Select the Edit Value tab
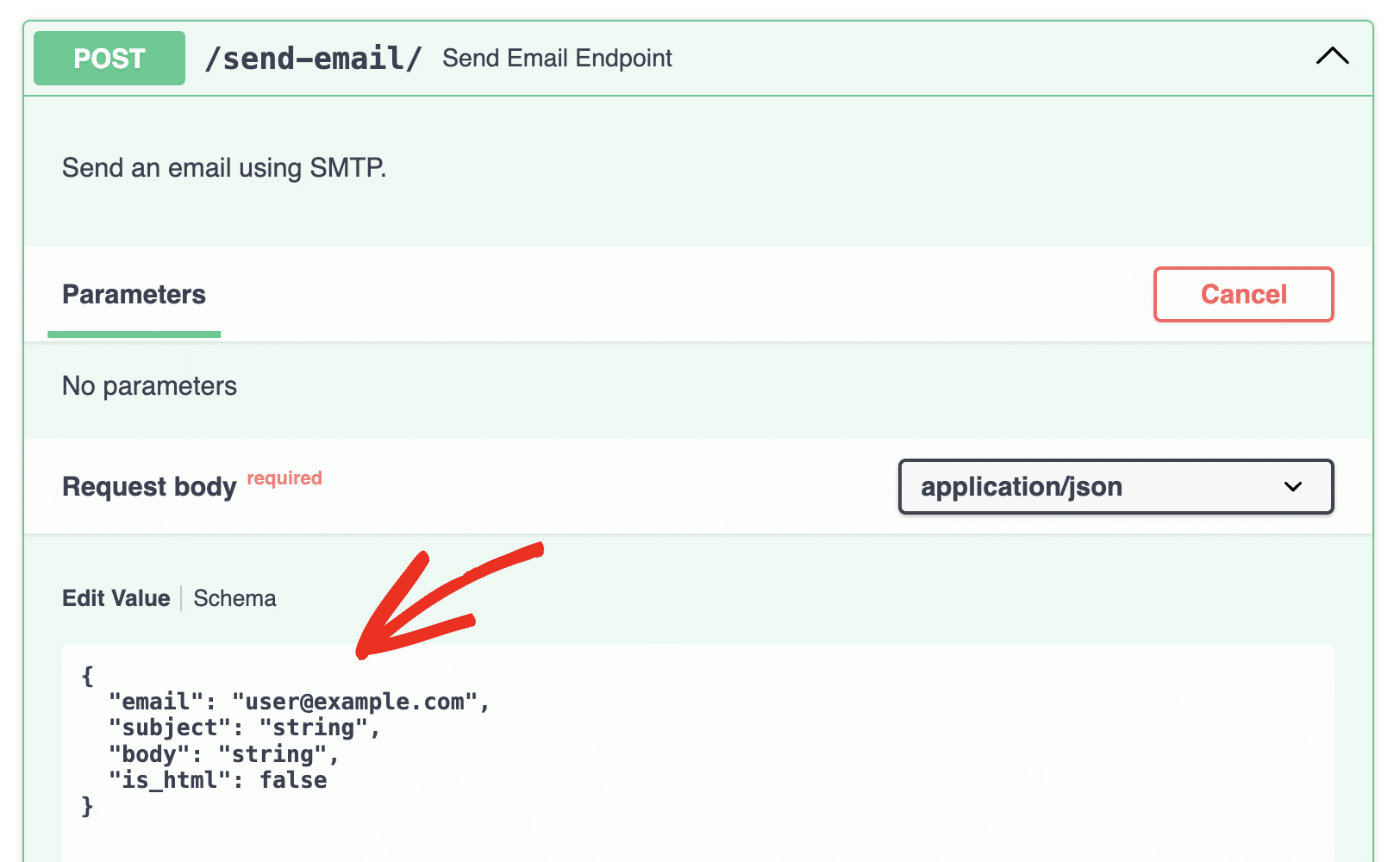The image size is (1400, 862). coord(116,599)
